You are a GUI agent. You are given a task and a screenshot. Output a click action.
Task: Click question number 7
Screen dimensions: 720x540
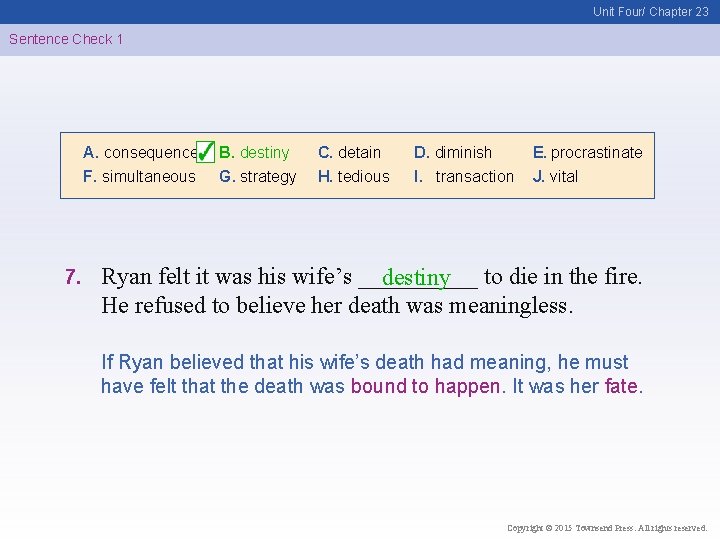[x=73, y=277]
